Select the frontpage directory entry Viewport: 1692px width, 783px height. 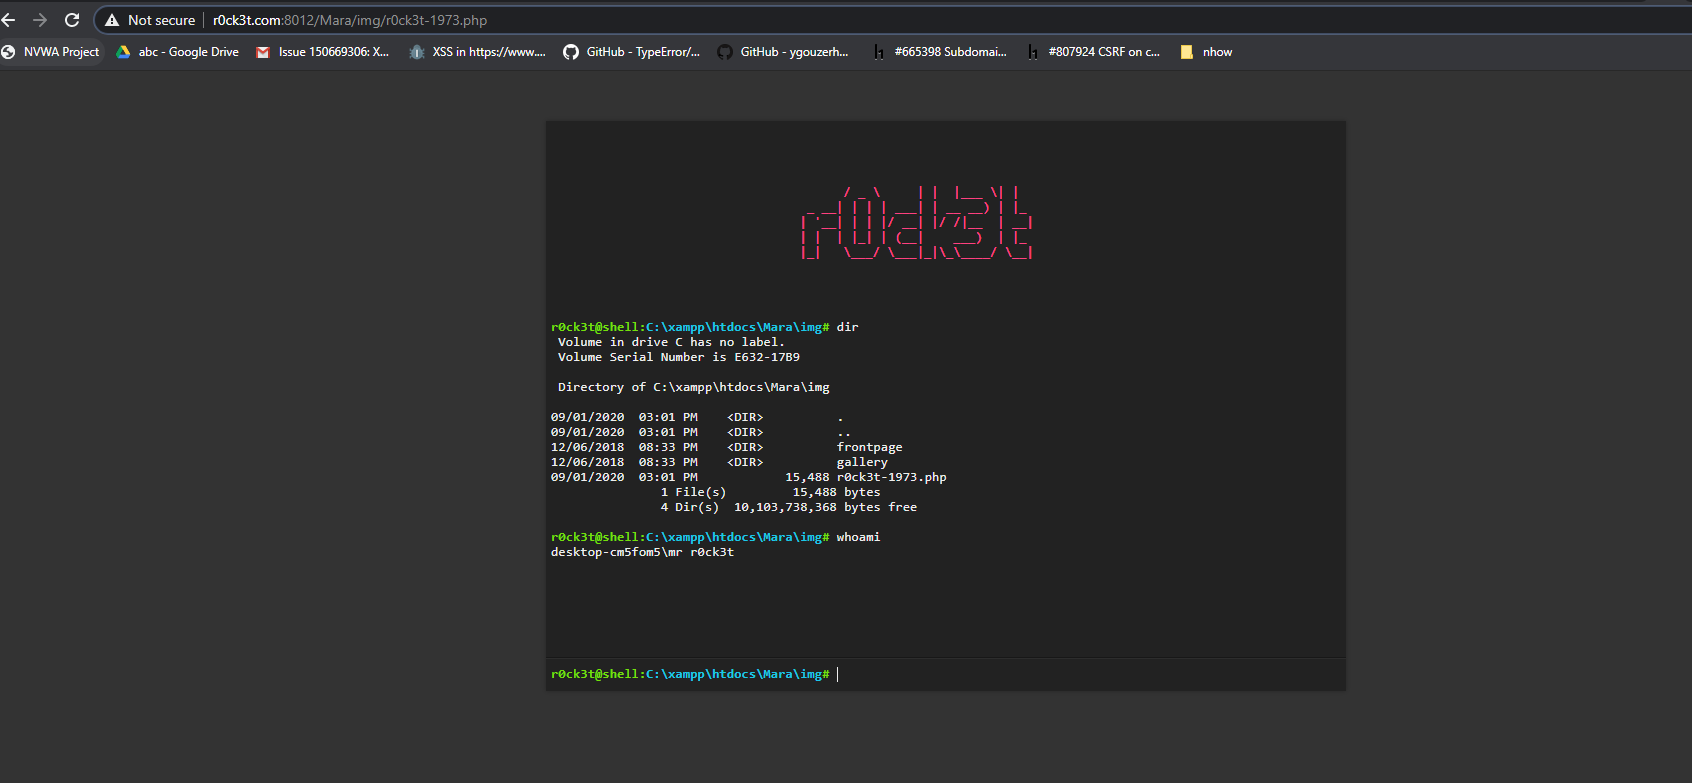click(869, 447)
